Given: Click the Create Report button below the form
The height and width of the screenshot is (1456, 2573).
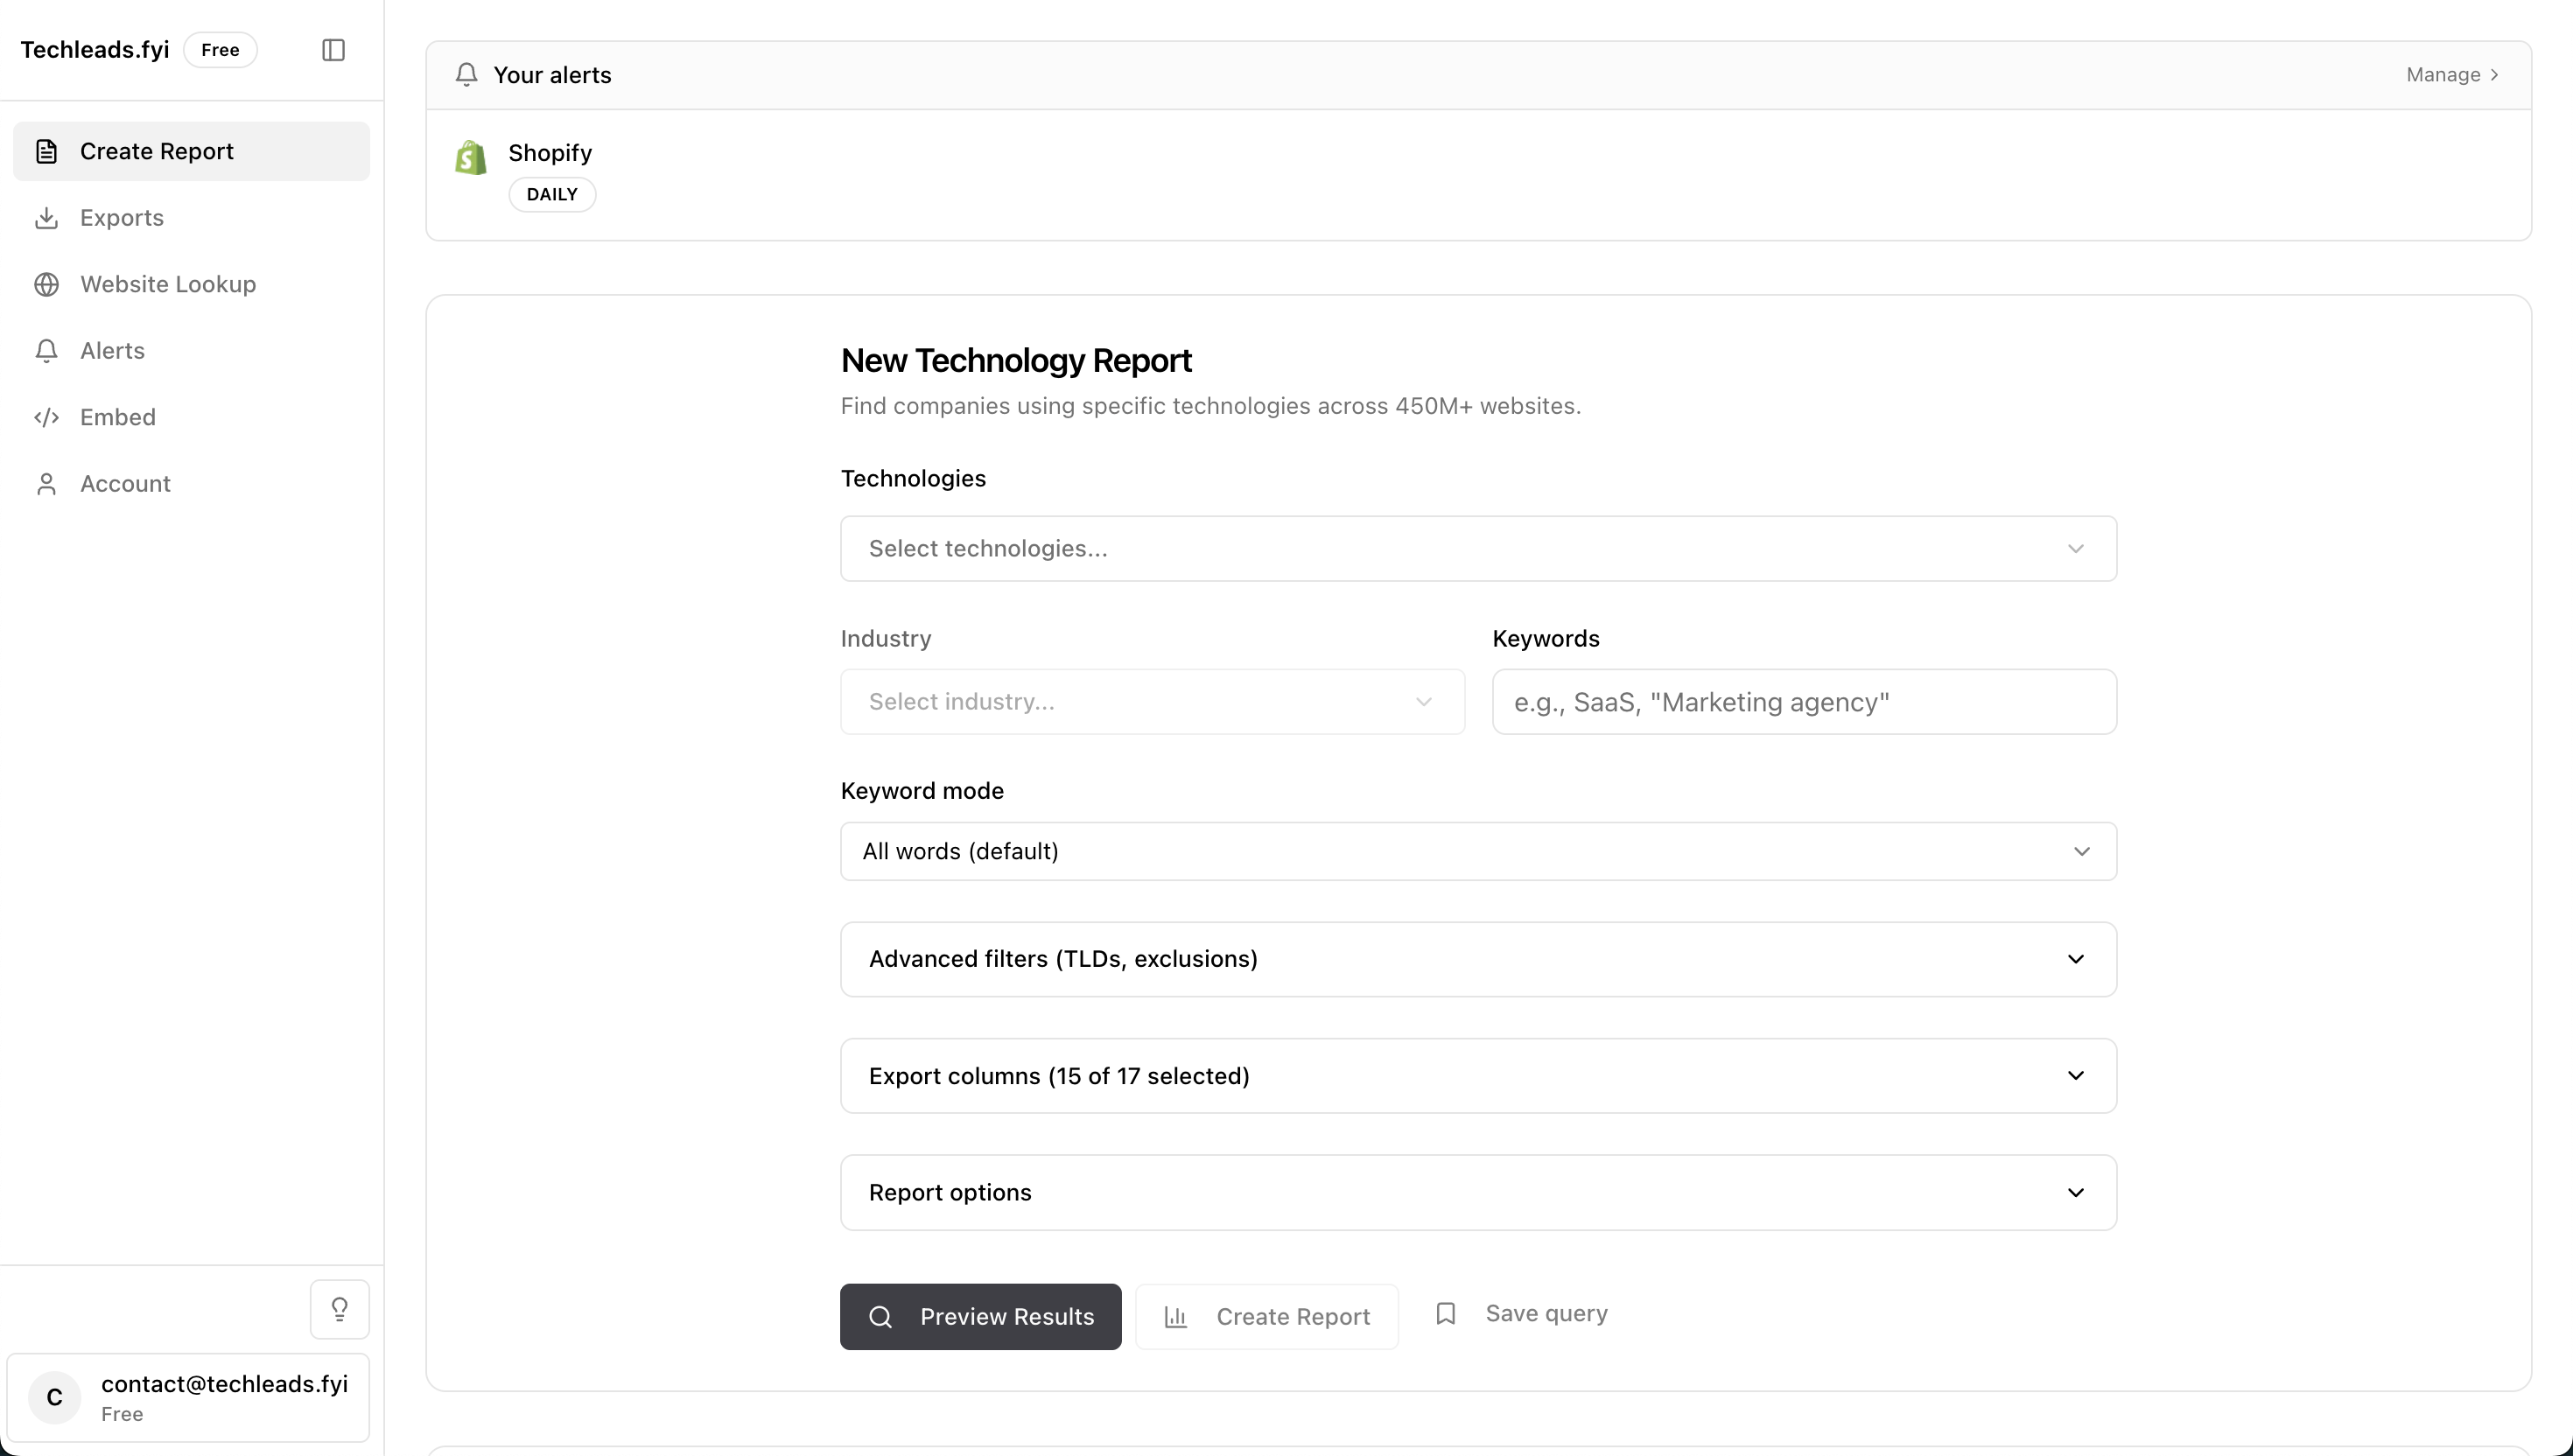Looking at the screenshot, I should [x=1267, y=1317].
